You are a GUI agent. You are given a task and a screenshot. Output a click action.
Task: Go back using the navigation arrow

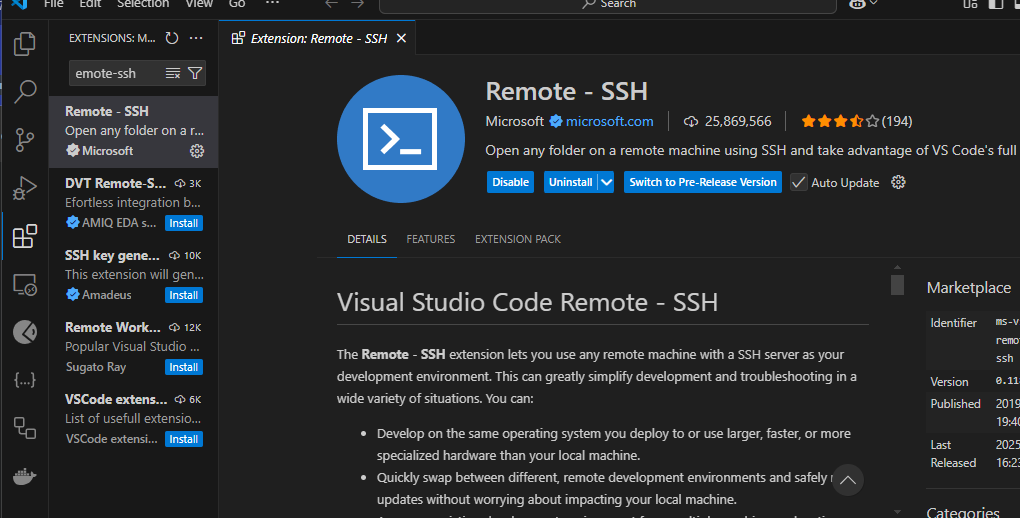tap(331, 4)
